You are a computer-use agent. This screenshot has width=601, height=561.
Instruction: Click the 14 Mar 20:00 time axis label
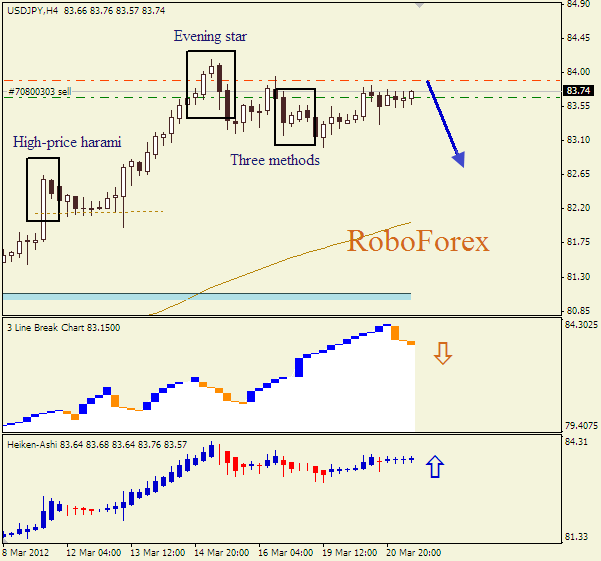pyautogui.click(x=224, y=553)
